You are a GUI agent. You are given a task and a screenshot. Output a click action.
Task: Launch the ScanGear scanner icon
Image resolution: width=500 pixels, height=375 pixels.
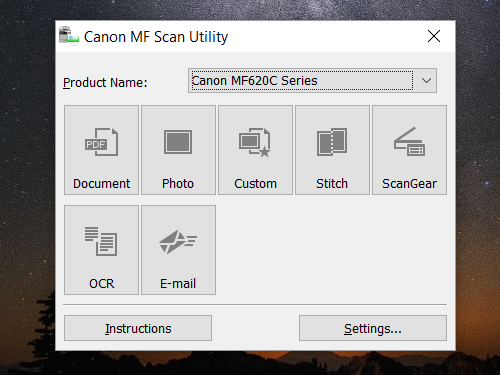pyautogui.click(x=409, y=141)
